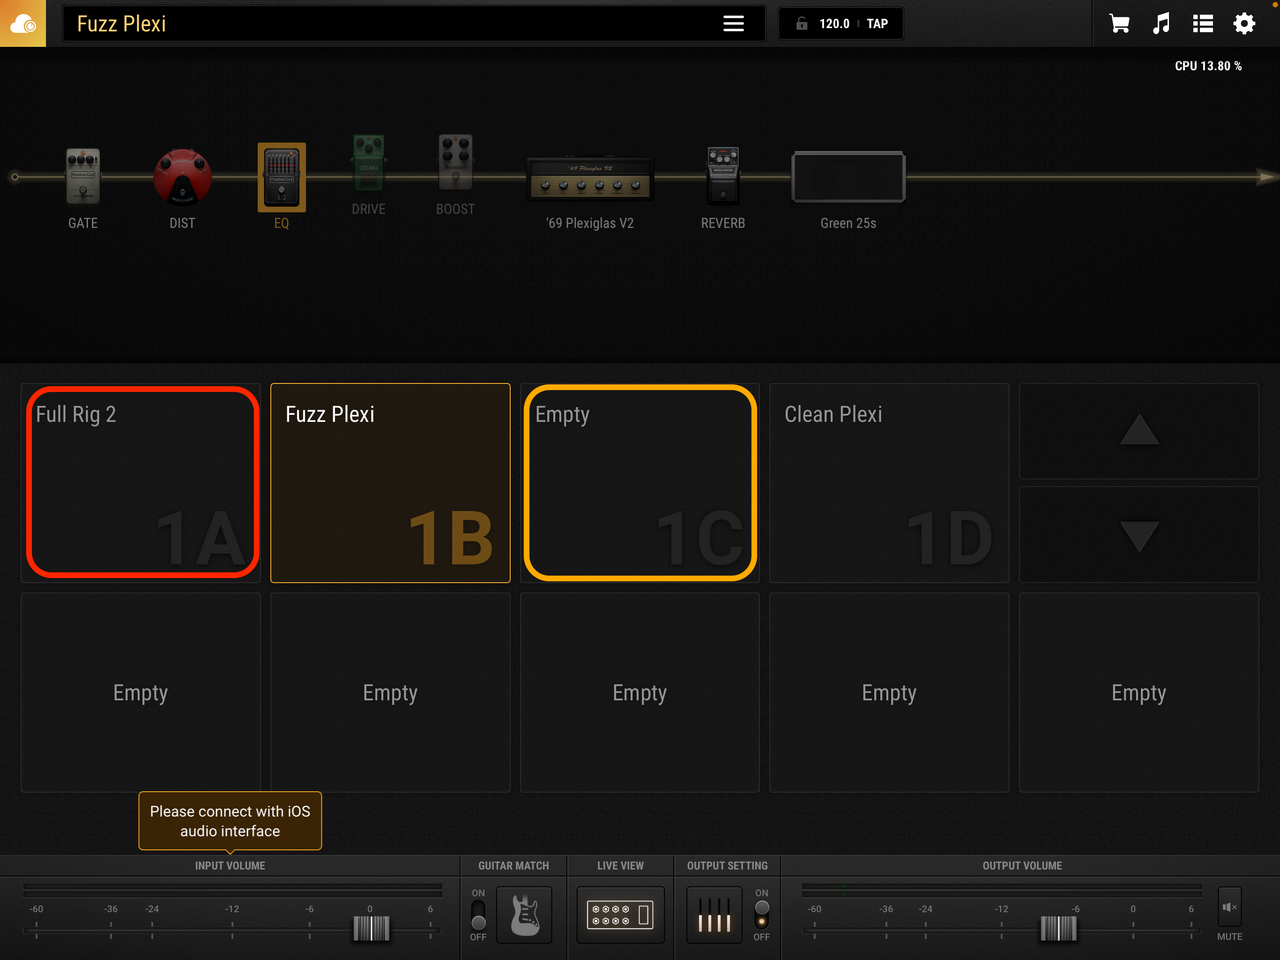Mute the output volume
This screenshot has height=960, width=1280.
tap(1229, 908)
